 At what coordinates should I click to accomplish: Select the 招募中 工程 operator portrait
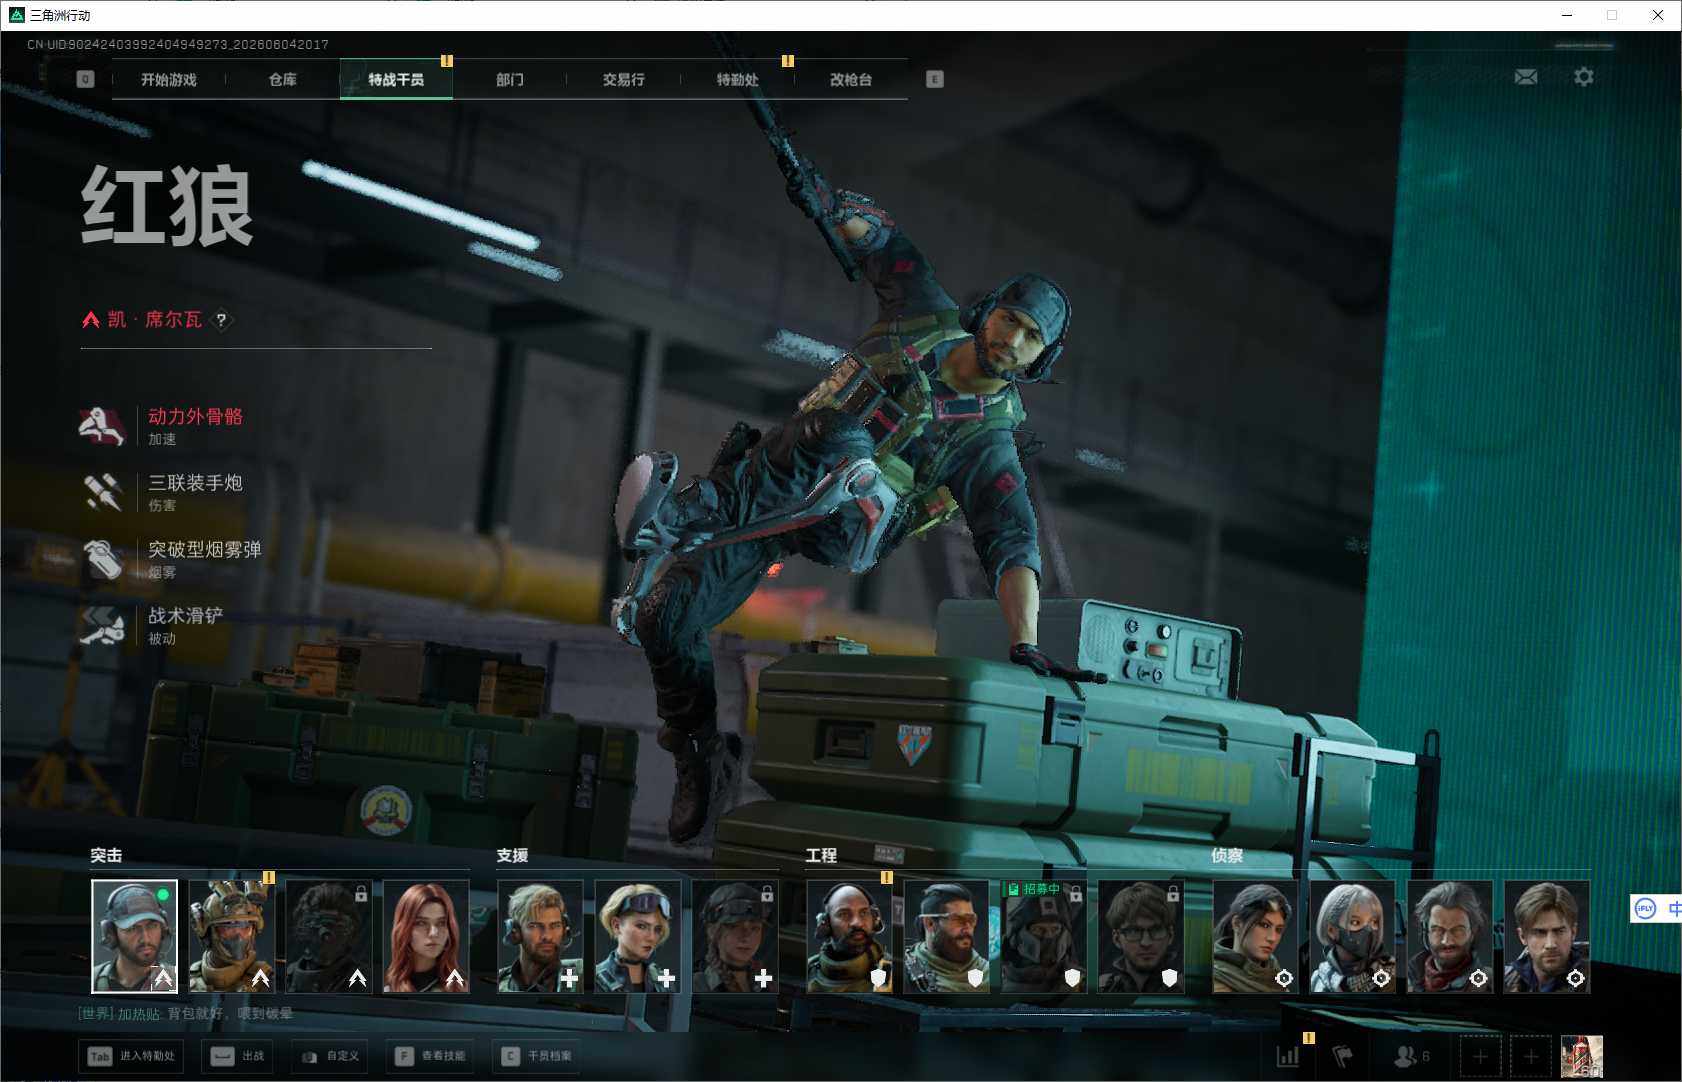(1043, 936)
